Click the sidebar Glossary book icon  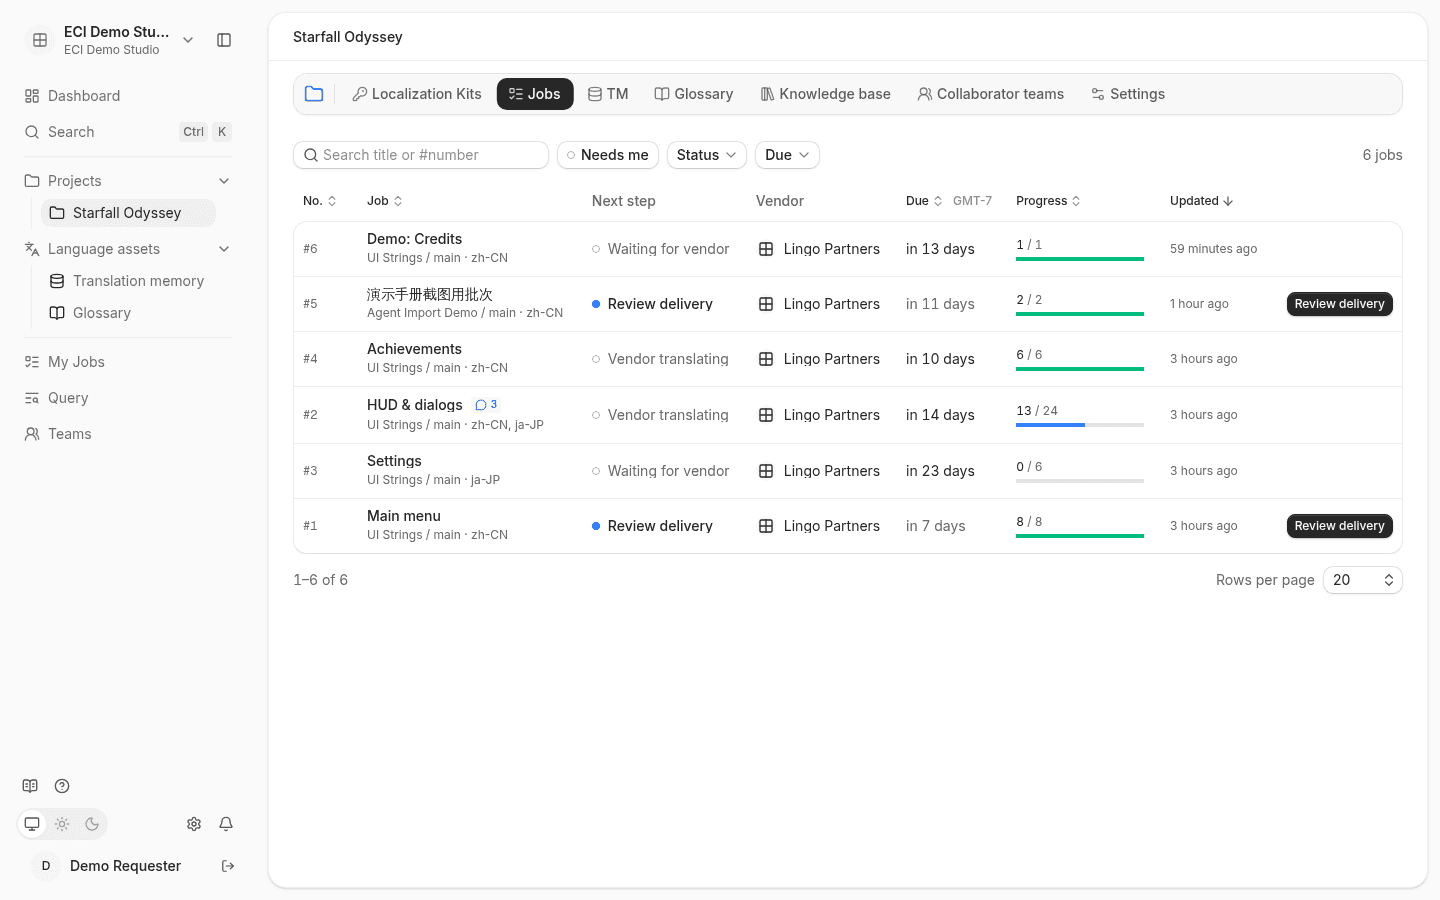tap(57, 313)
